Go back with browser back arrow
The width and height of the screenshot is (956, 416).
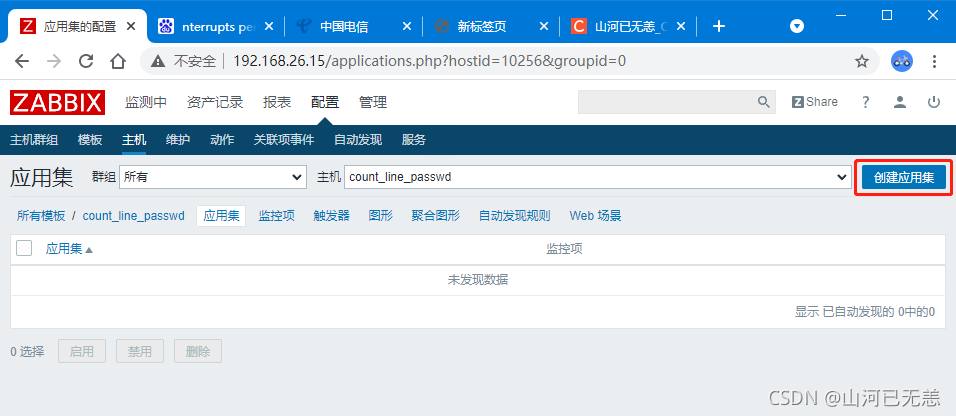click(x=22, y=61)
